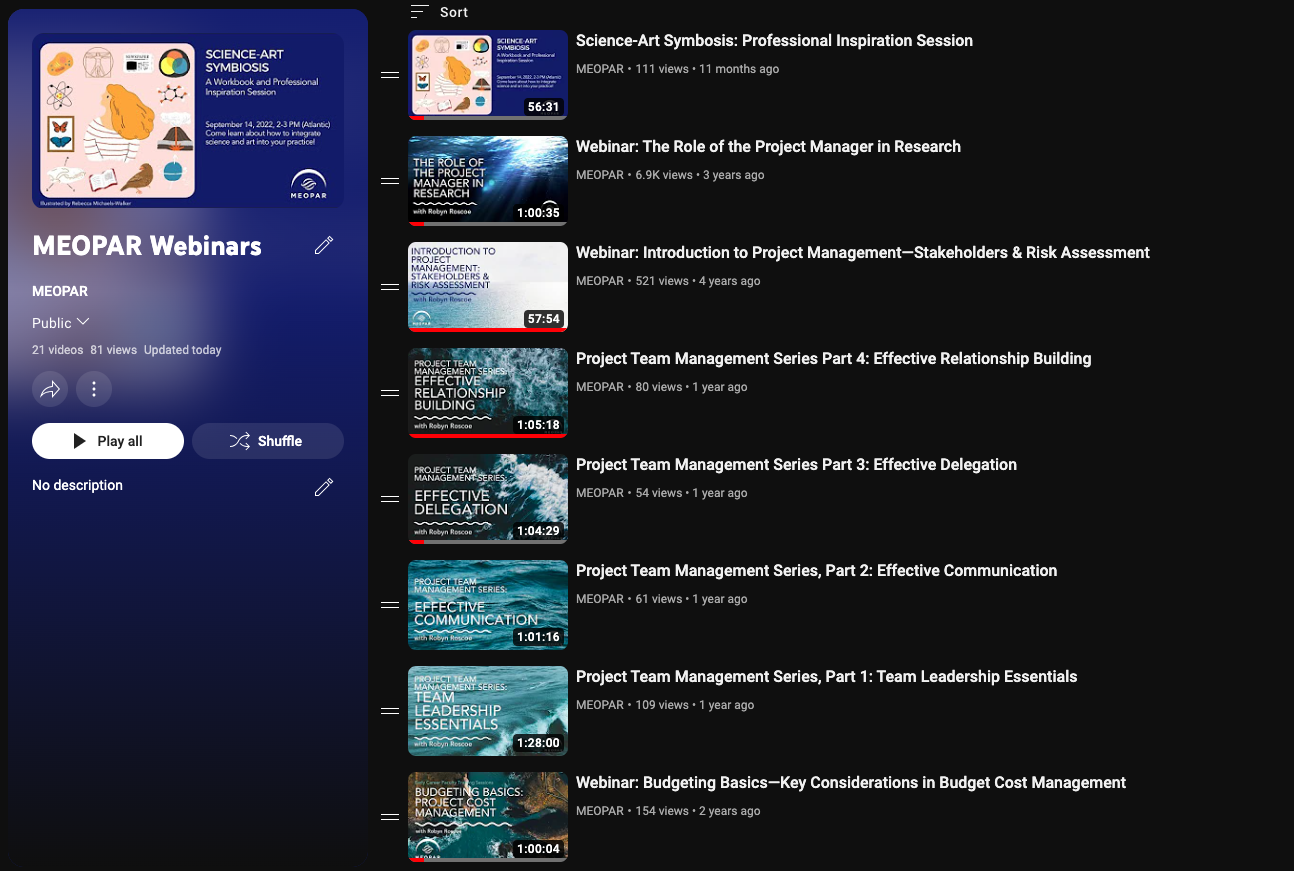The height and width of the screenshot is (871, 1294).
Task: Click the Shuffle button
Action: 268,441
